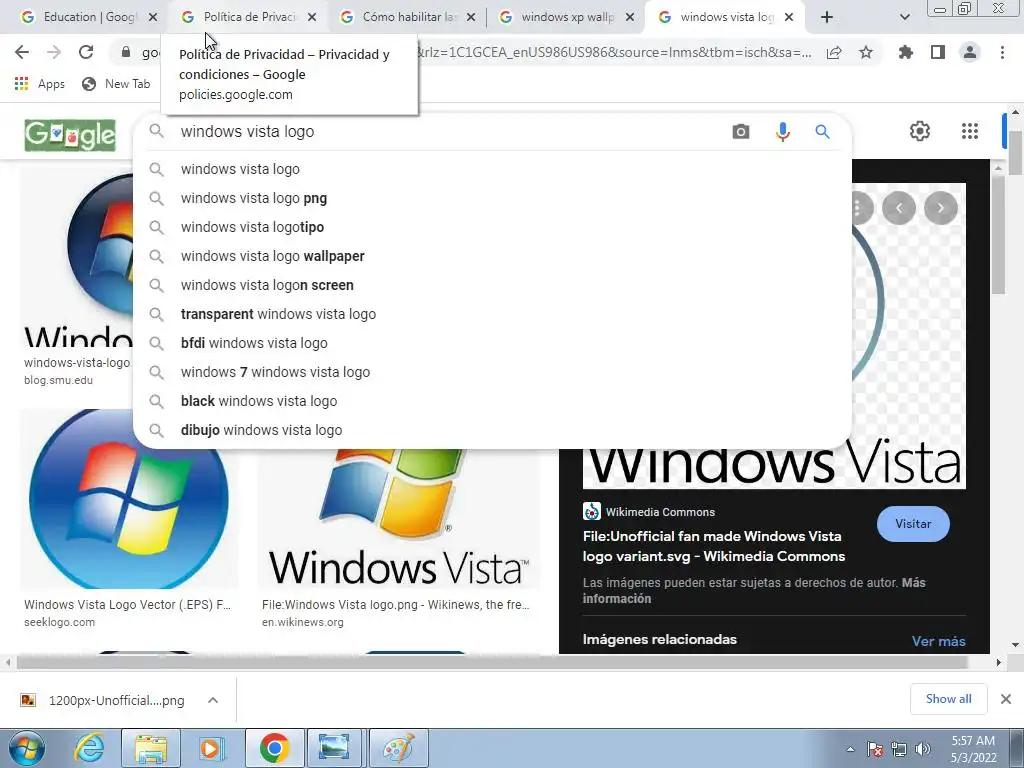Bookmark this page with the star icon

[x=866, y=53]
